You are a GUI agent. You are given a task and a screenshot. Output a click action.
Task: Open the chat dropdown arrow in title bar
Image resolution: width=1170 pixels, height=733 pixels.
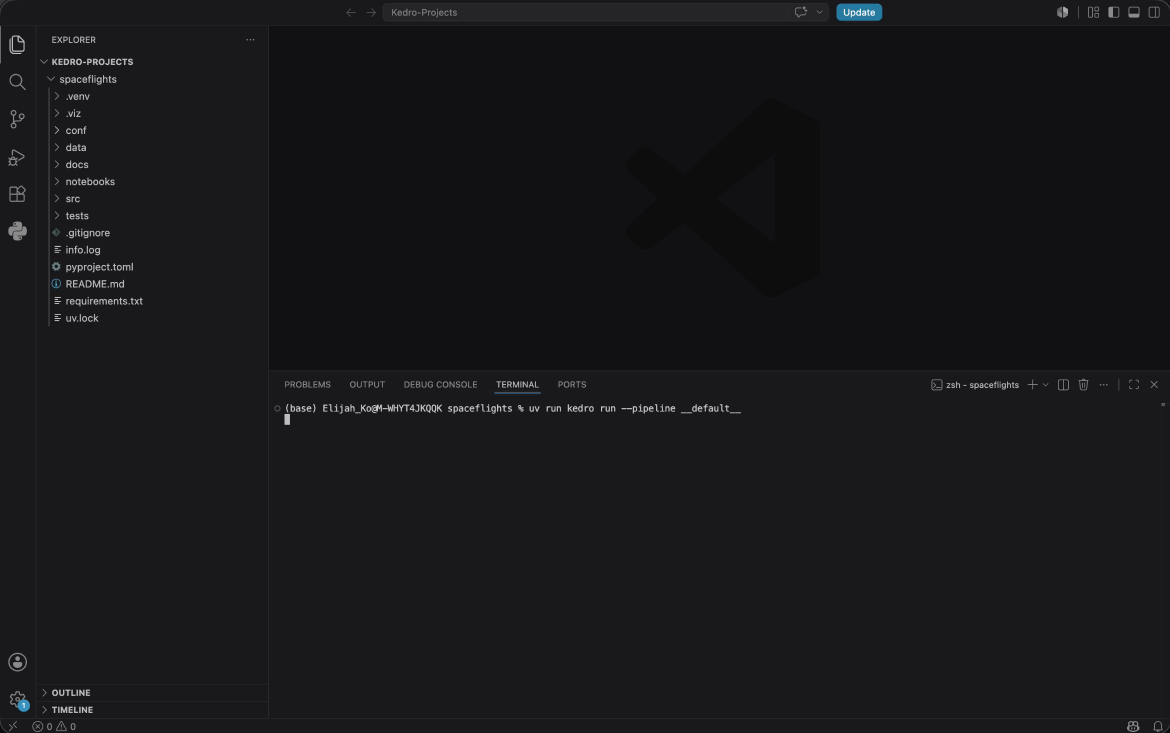[x=819, y=12]
